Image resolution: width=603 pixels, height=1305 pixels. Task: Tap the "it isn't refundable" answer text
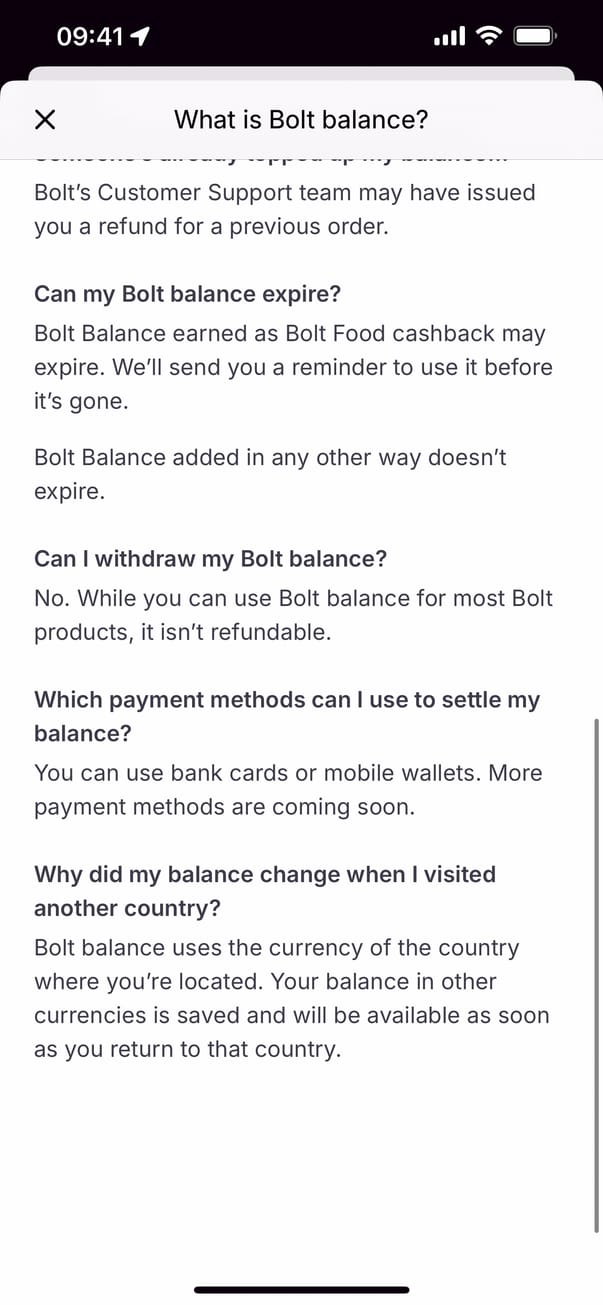coord(292,615)
